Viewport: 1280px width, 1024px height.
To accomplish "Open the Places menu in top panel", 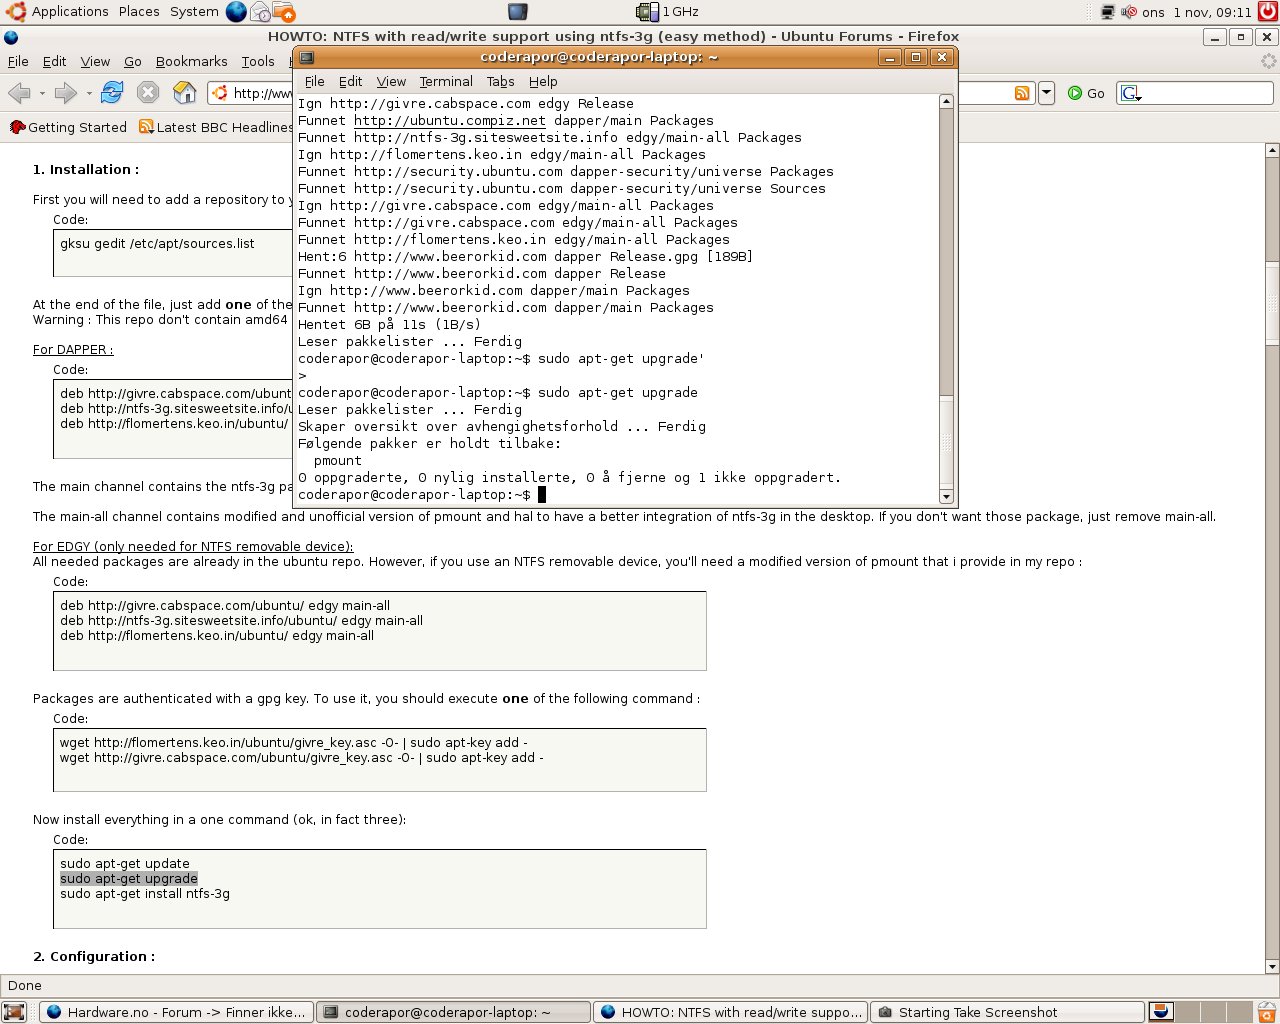I will point(139,12).
